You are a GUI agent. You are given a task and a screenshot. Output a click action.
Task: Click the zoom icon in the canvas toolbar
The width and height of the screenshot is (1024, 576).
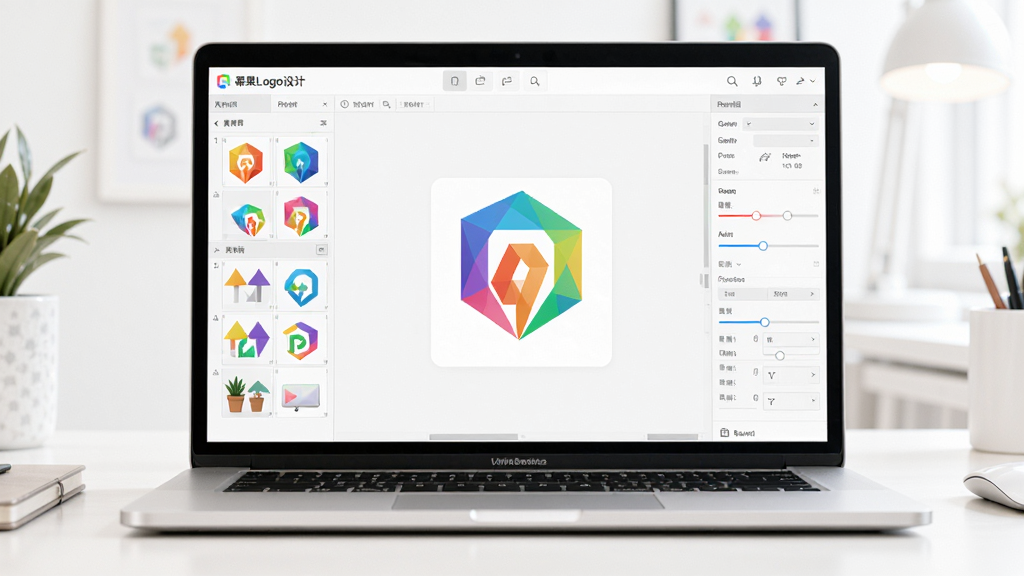(387, 104)
